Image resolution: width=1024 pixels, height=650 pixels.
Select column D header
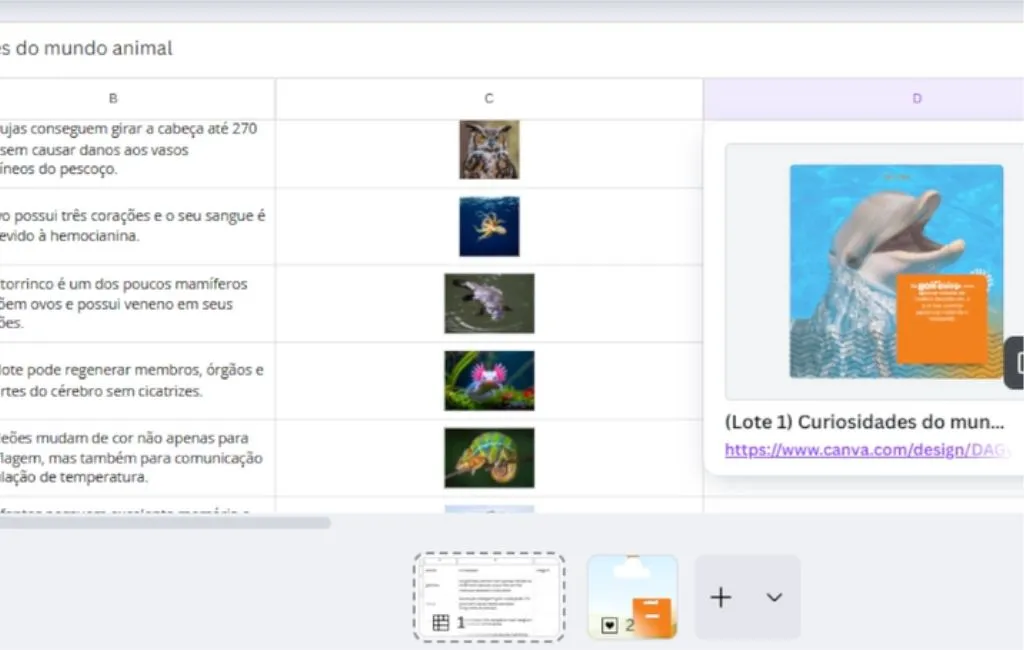pos(916,98)
